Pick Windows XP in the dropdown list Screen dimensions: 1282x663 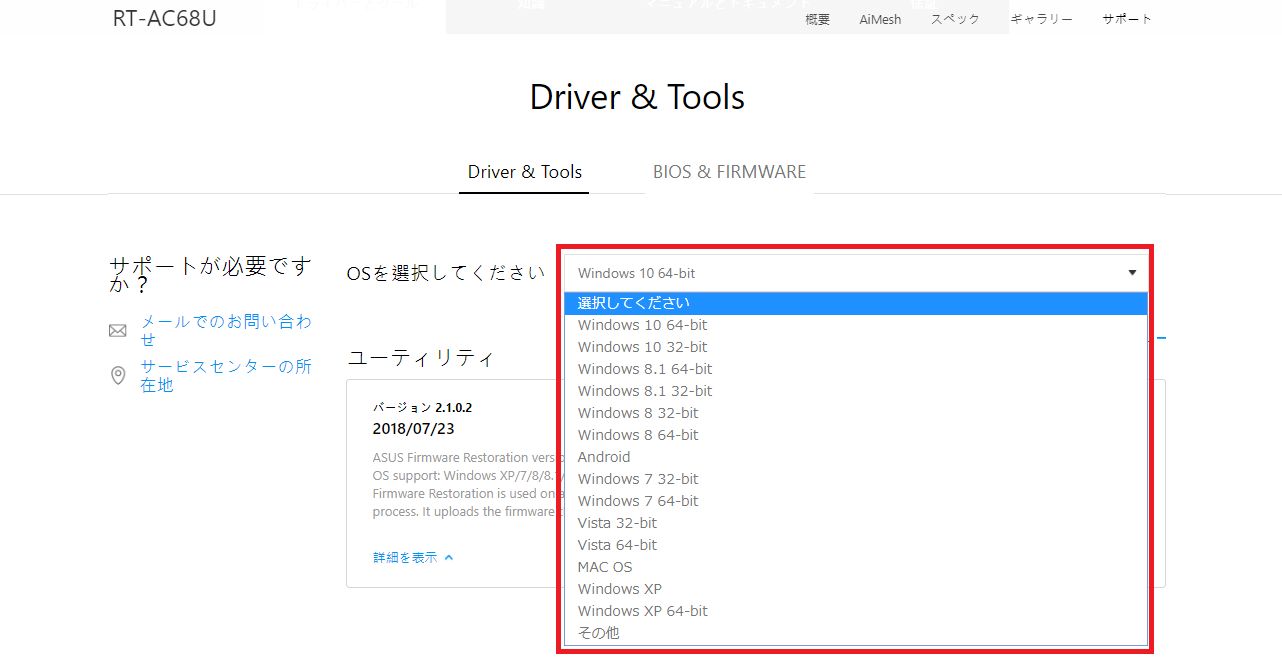pyautogui.click(x=856, y=589)
